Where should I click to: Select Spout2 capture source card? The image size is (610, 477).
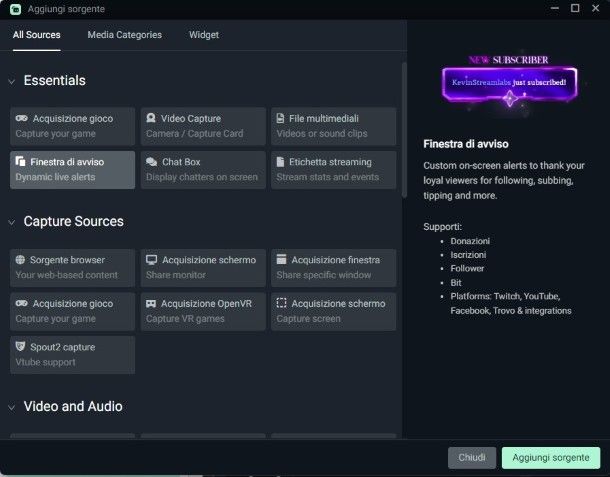(x=72, y=355)
